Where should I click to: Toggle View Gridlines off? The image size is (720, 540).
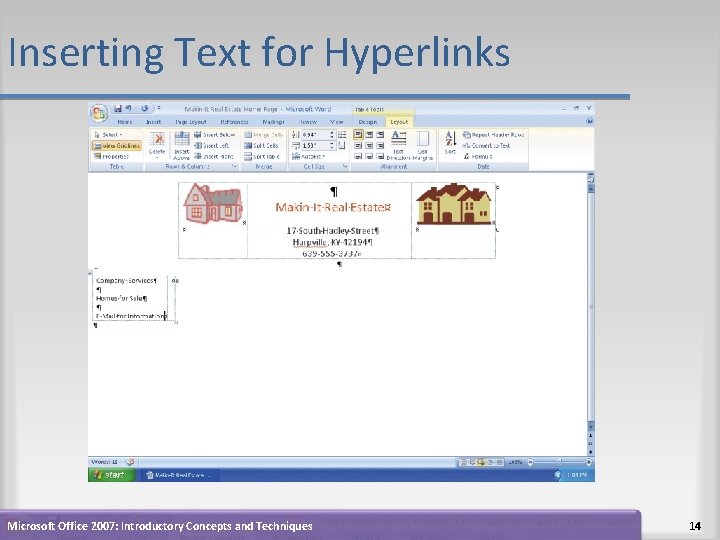(x=117, y=146)
